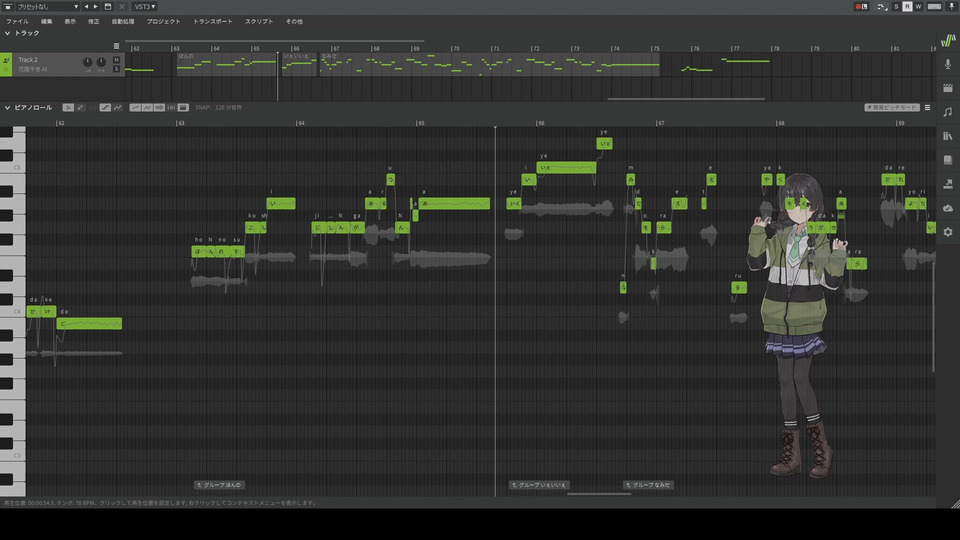Toggle pitch curve display in piano roll
960x540 pixels.
(x=135, y=108)
